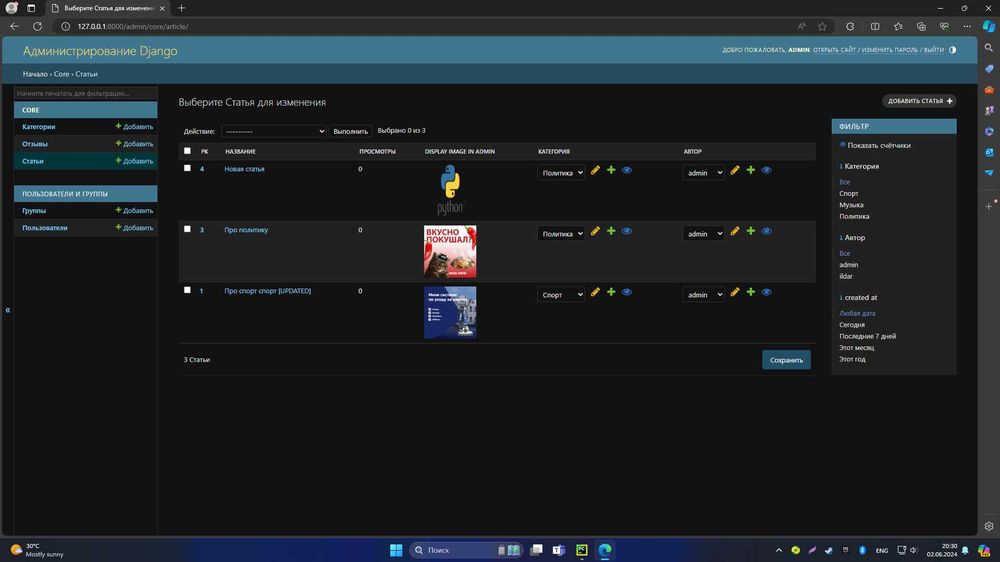
Task: Check the box for Новая статья row
Action: 187,168
